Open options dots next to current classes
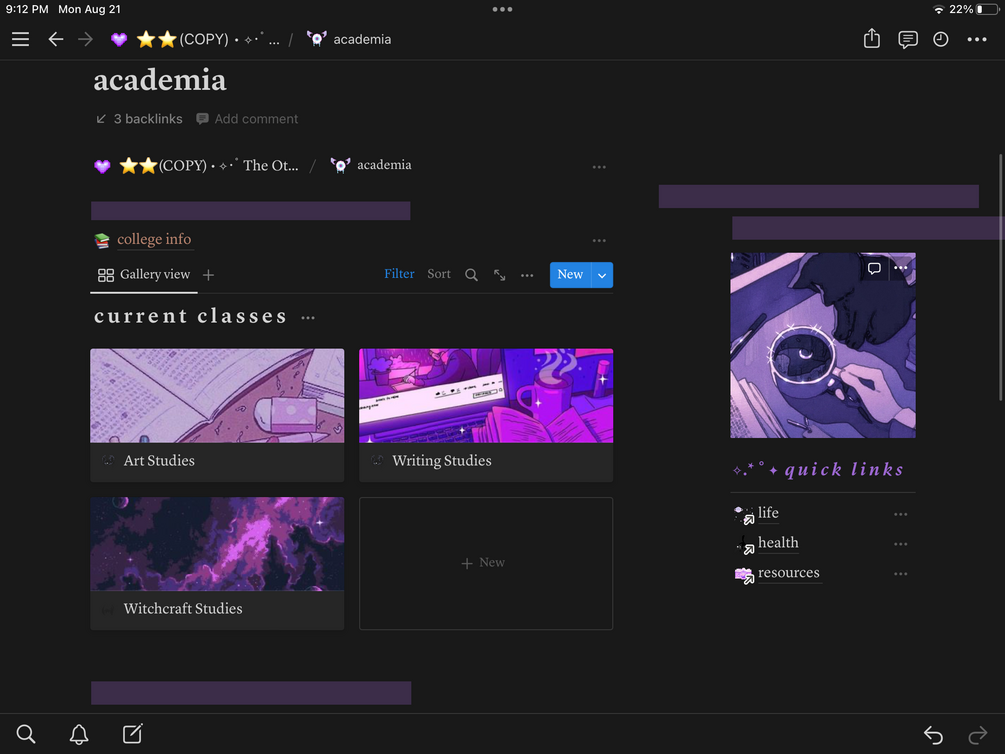 [x=308, y=317]
